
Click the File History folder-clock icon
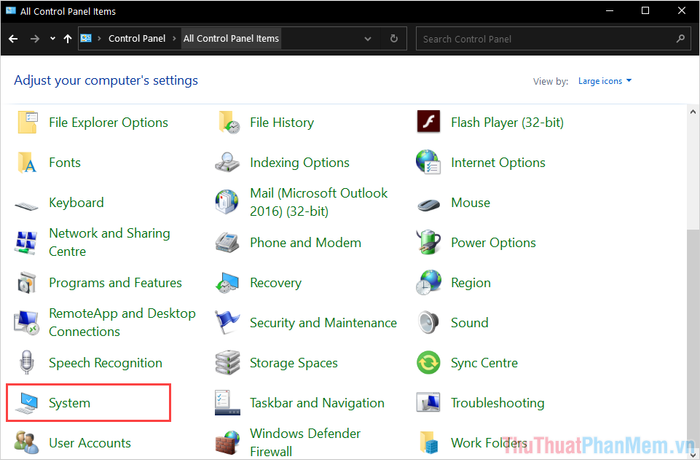(x=229, y=122)
